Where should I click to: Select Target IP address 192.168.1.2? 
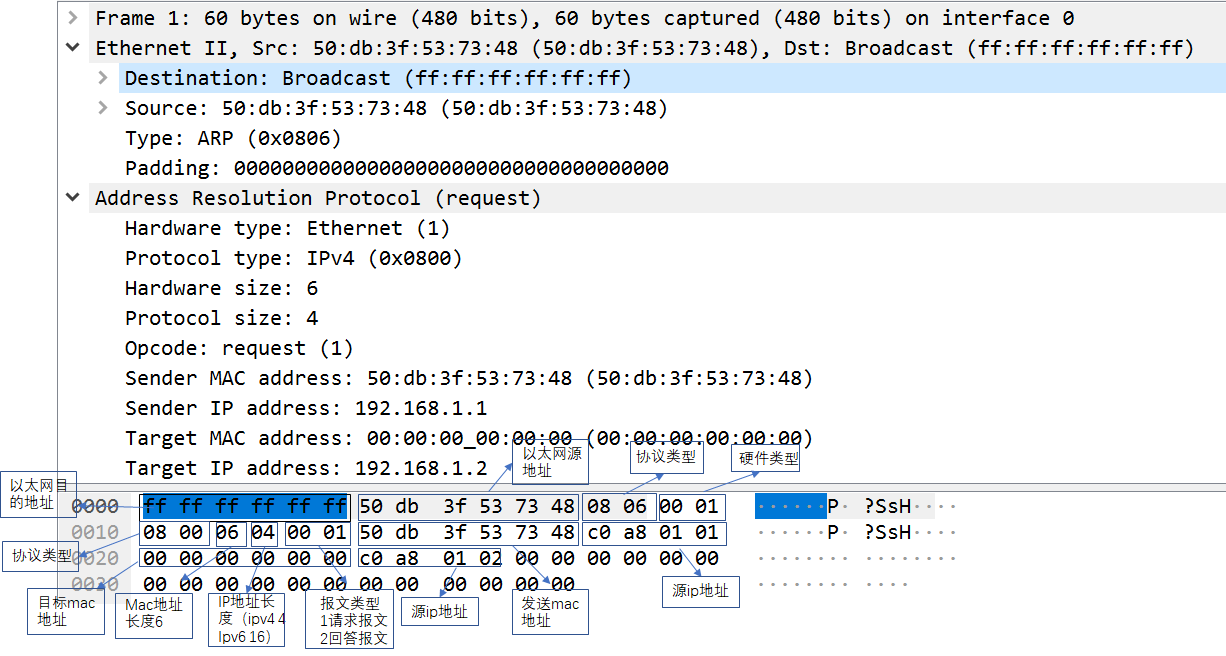click(x=305, y=468)
